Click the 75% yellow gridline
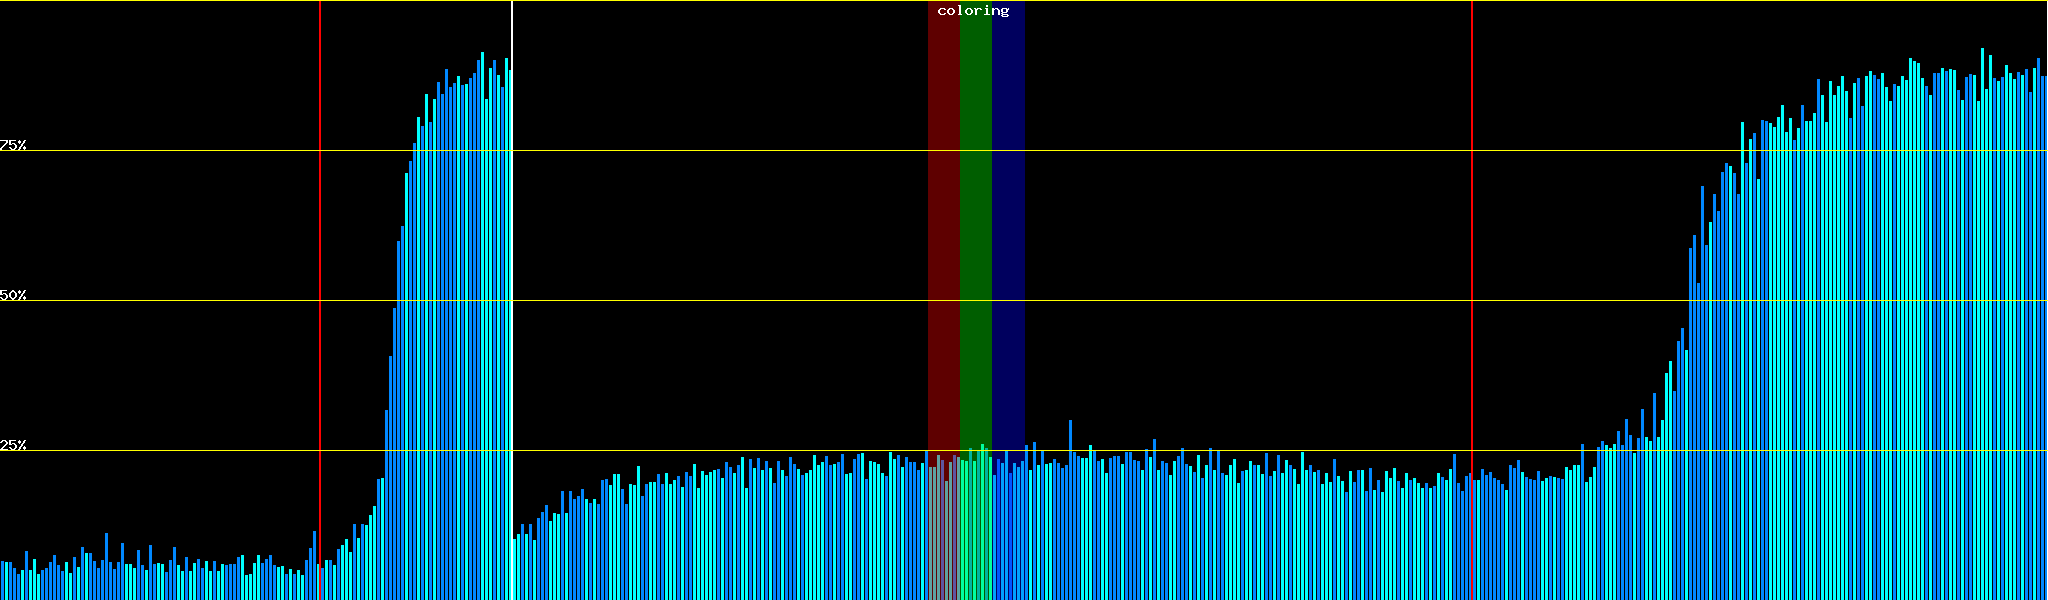 point(1200,151)
